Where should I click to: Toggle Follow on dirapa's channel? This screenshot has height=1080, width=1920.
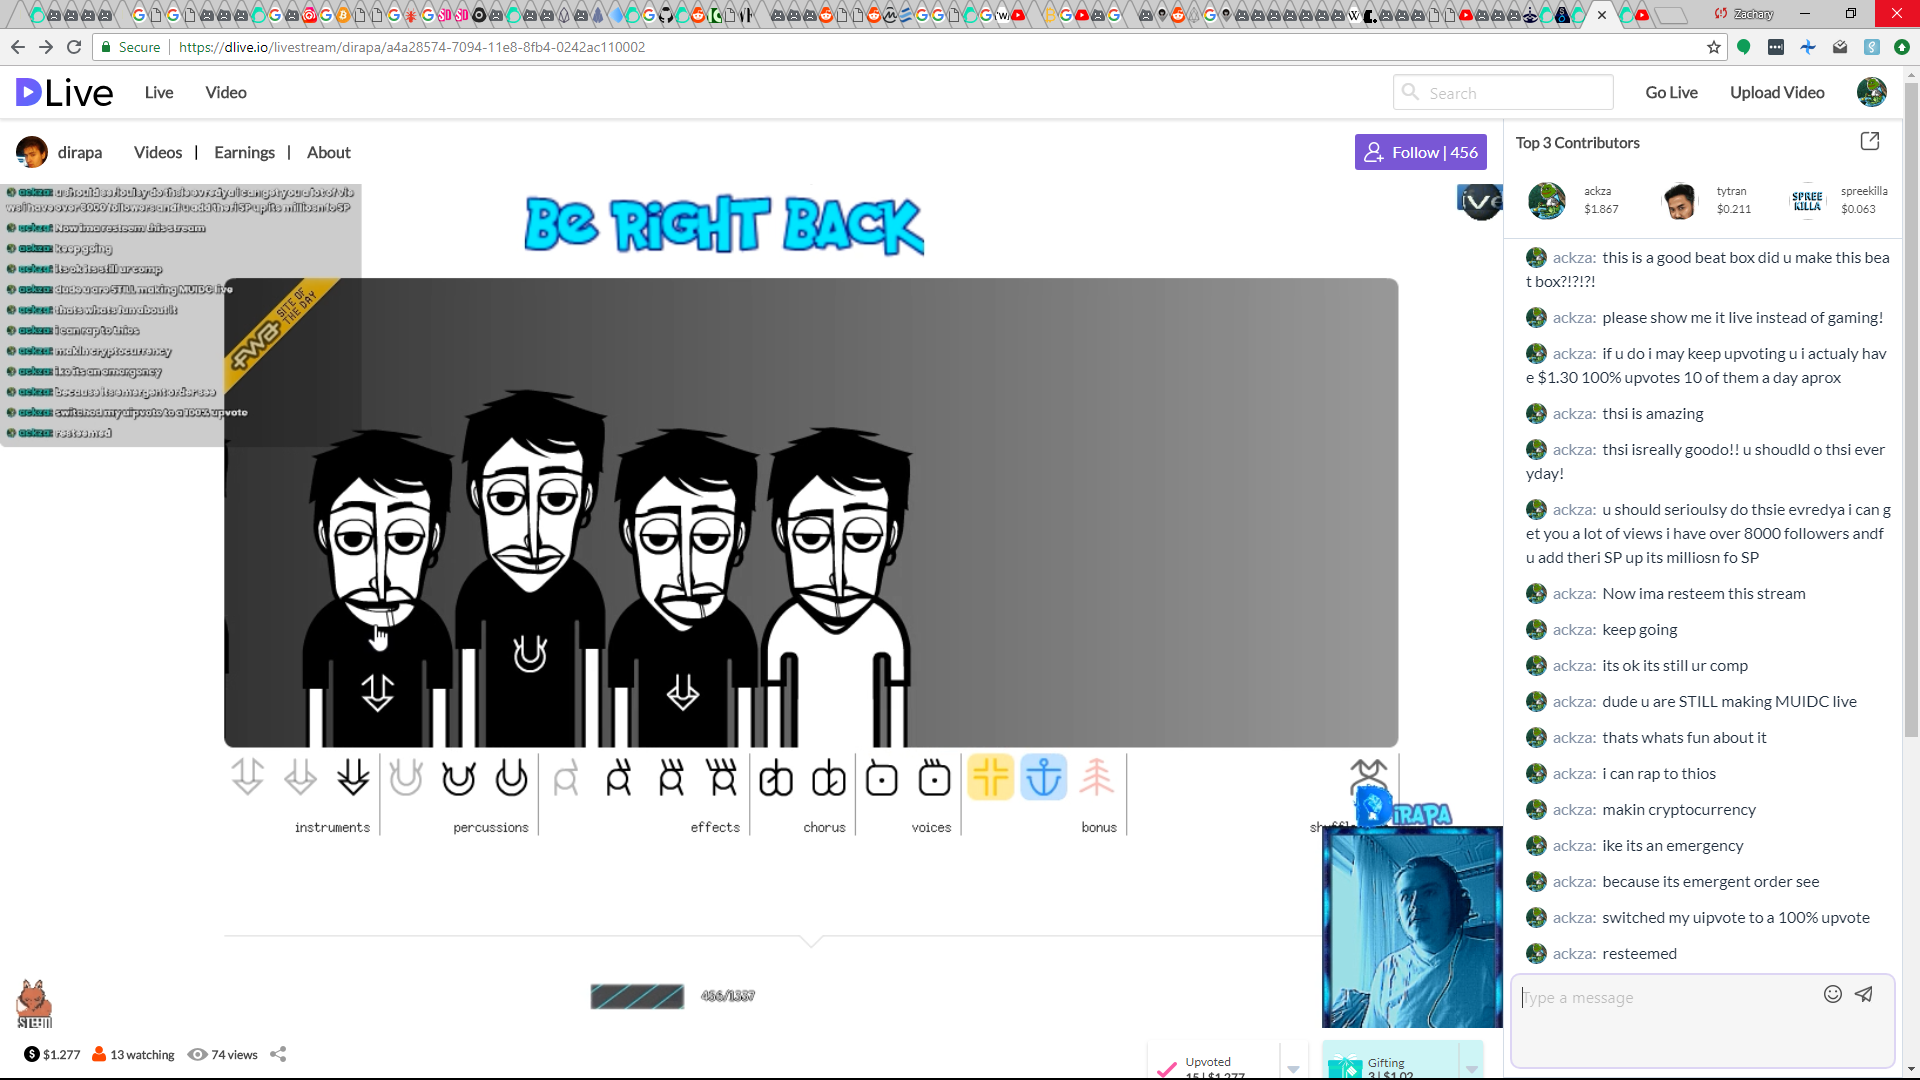[1420, 152]
